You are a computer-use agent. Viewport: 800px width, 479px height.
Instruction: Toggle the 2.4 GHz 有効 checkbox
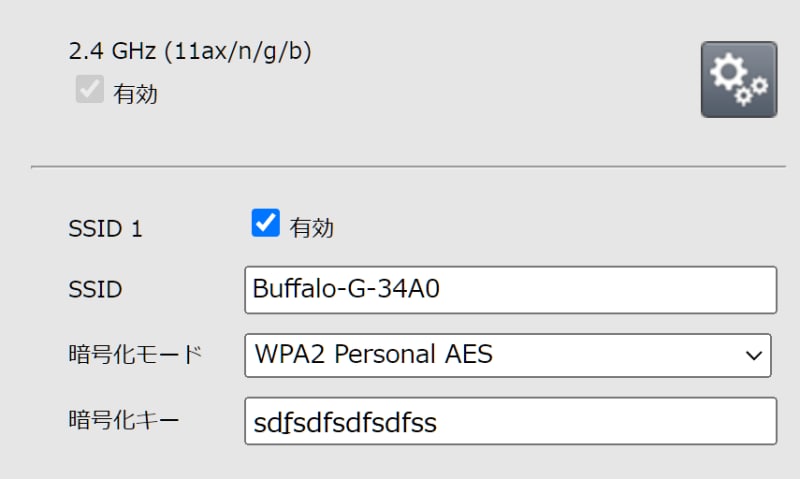(90, 90)
